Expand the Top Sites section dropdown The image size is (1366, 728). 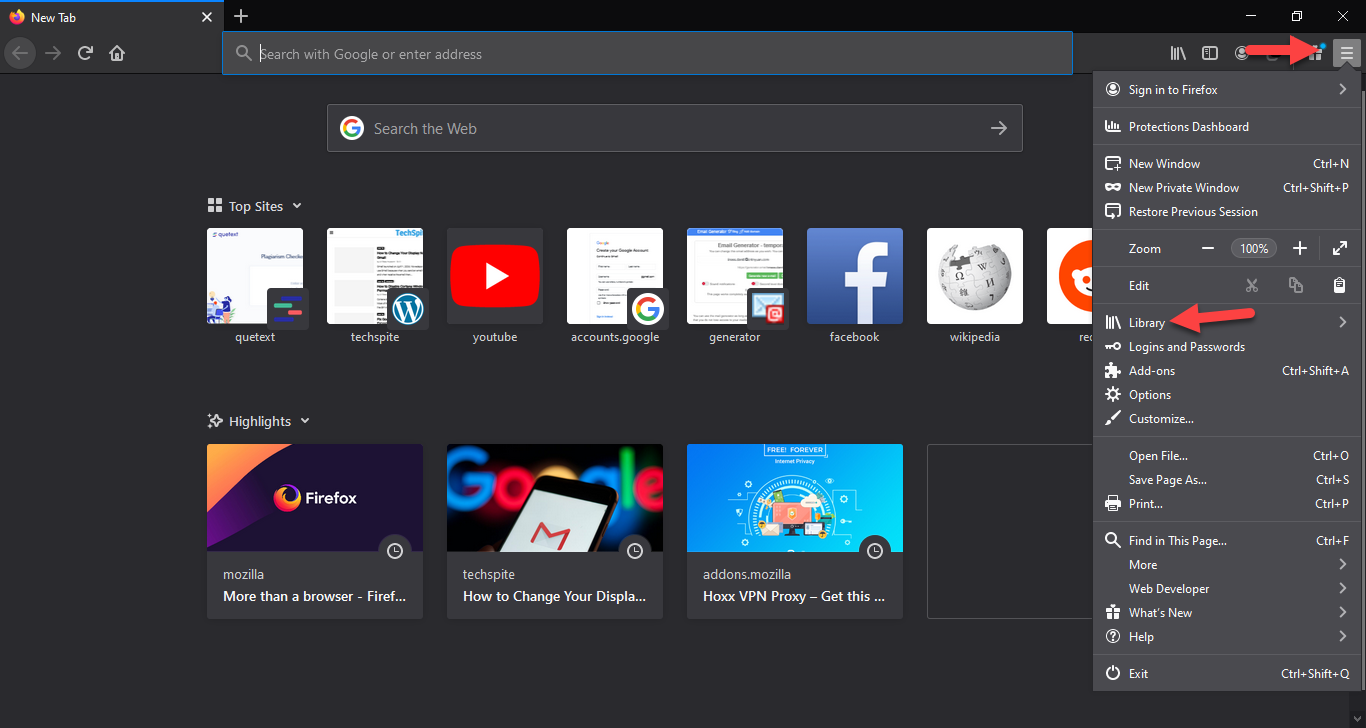pos(297,206)
